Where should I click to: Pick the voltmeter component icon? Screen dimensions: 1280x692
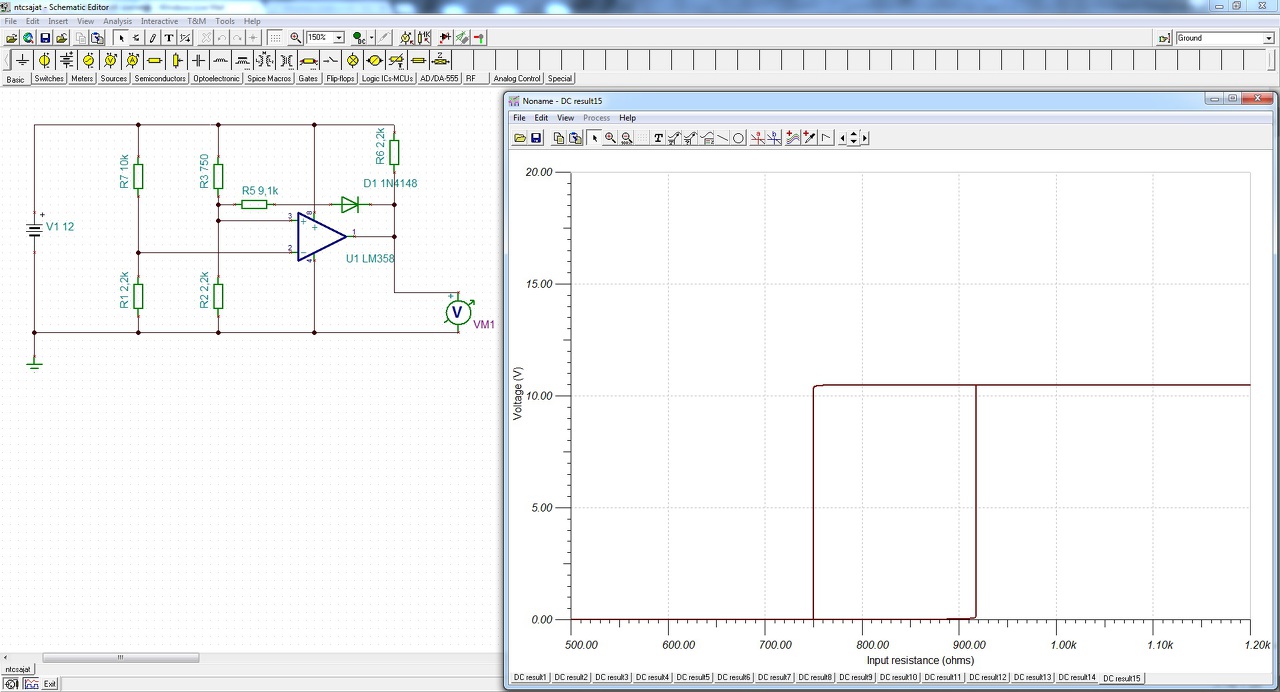tap(110, 60)
